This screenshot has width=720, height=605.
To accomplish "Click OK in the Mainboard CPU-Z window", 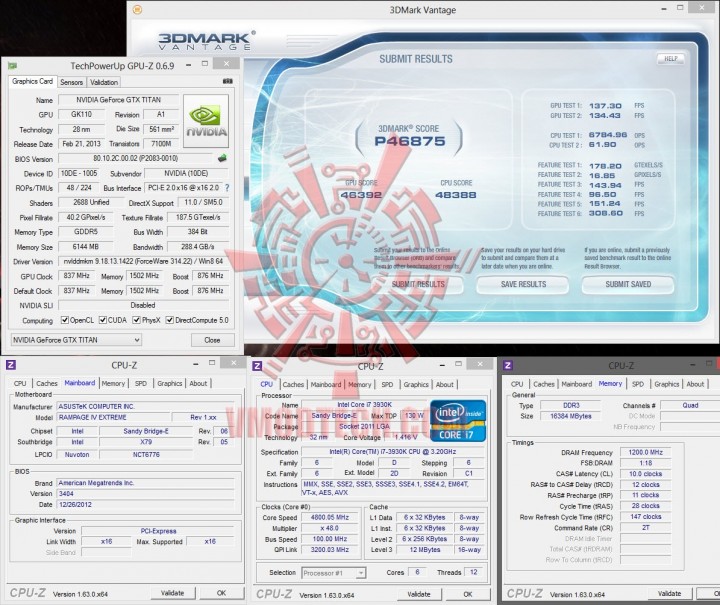I will point(221,593).
